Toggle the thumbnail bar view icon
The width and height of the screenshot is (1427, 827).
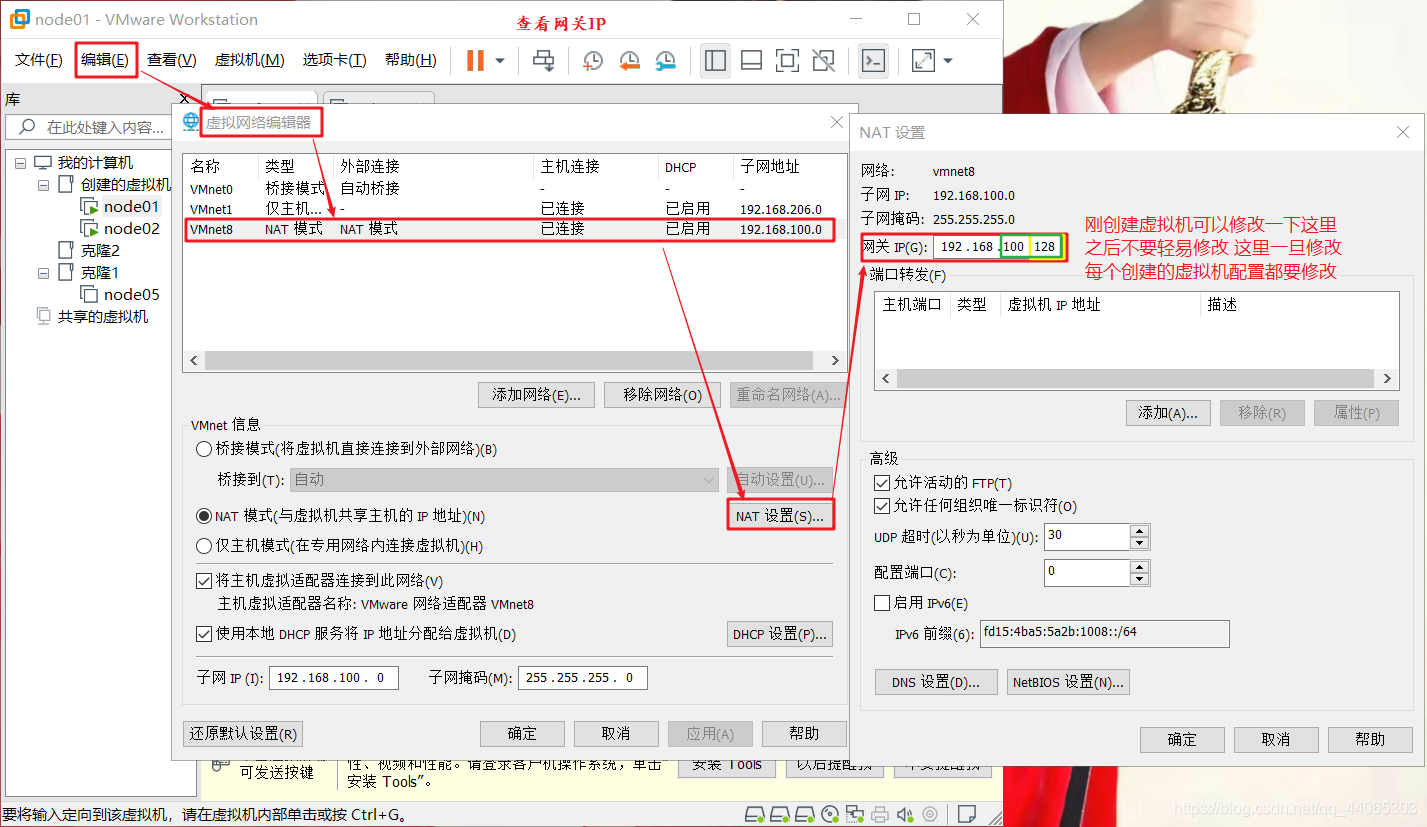pyautogui.click(x=751, y=61)
